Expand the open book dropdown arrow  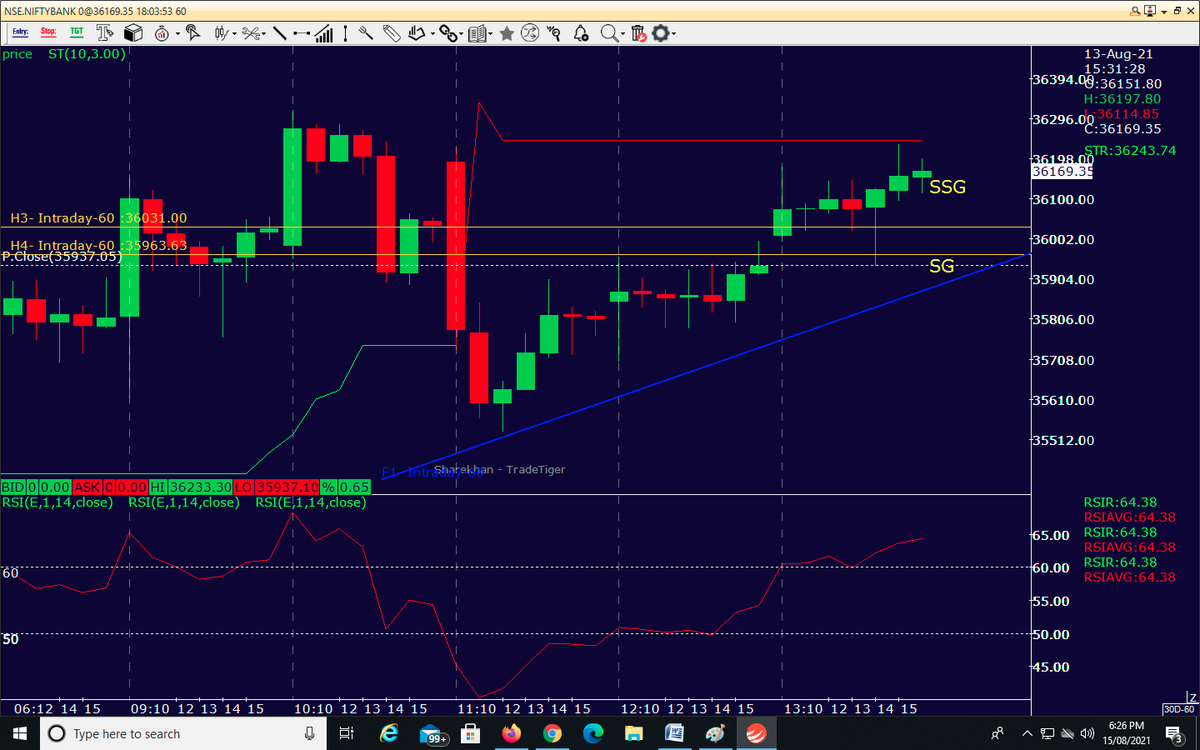tap(490, 34)
